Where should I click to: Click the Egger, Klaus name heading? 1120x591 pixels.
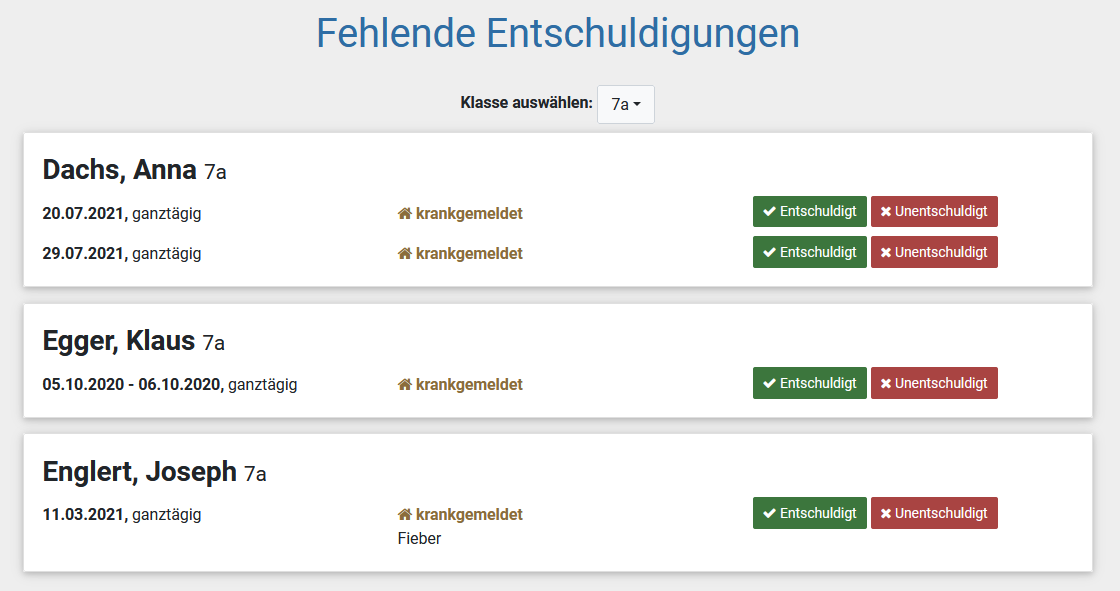[119, 341]
